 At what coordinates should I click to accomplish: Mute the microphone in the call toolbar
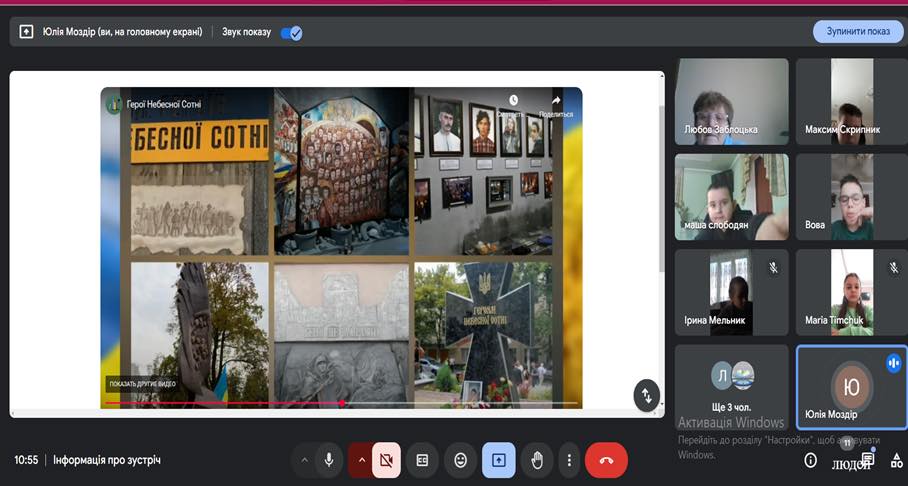click(328, 460)
